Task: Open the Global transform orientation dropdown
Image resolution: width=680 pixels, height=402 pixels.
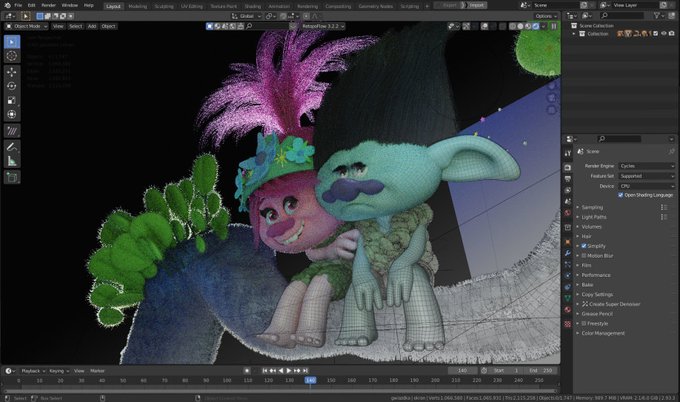Action: click(246, 16)
